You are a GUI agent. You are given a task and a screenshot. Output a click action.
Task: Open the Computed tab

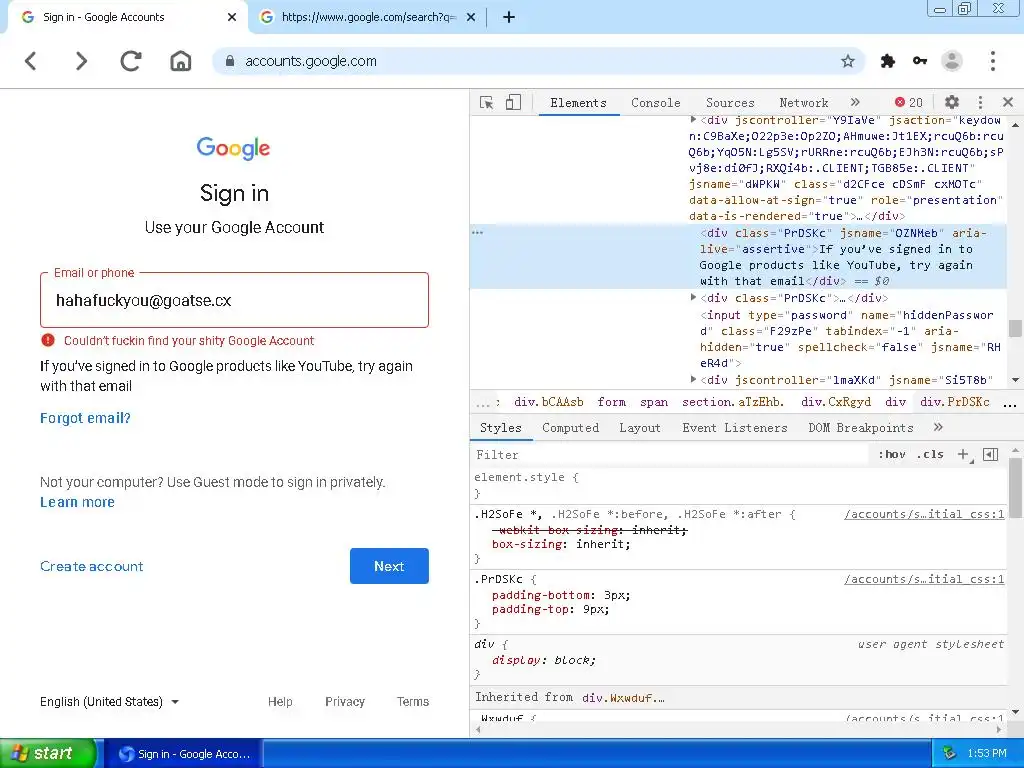pyautogui.click(x=570, y=428)
